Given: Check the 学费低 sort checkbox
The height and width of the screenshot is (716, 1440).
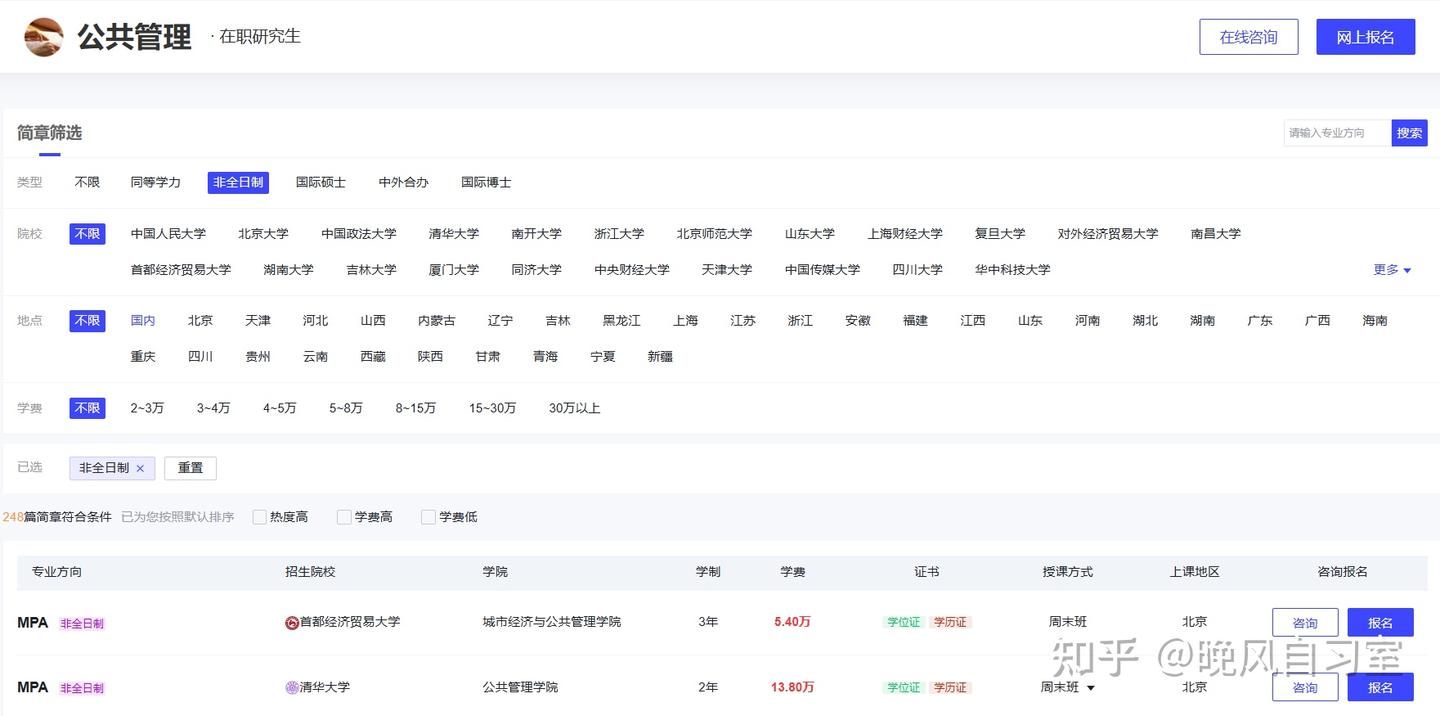Looking at the screenshot, I should click(428, 517).
